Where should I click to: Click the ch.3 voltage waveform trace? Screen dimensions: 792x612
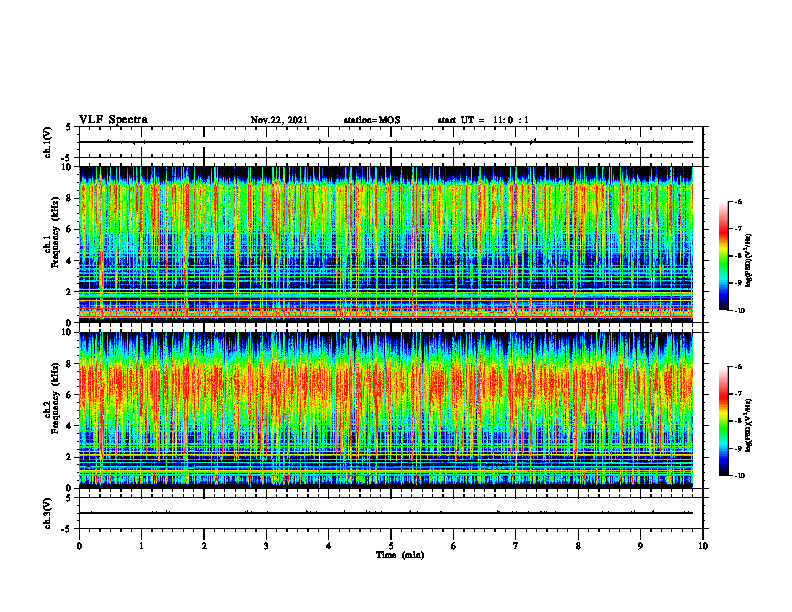(386, 513)
